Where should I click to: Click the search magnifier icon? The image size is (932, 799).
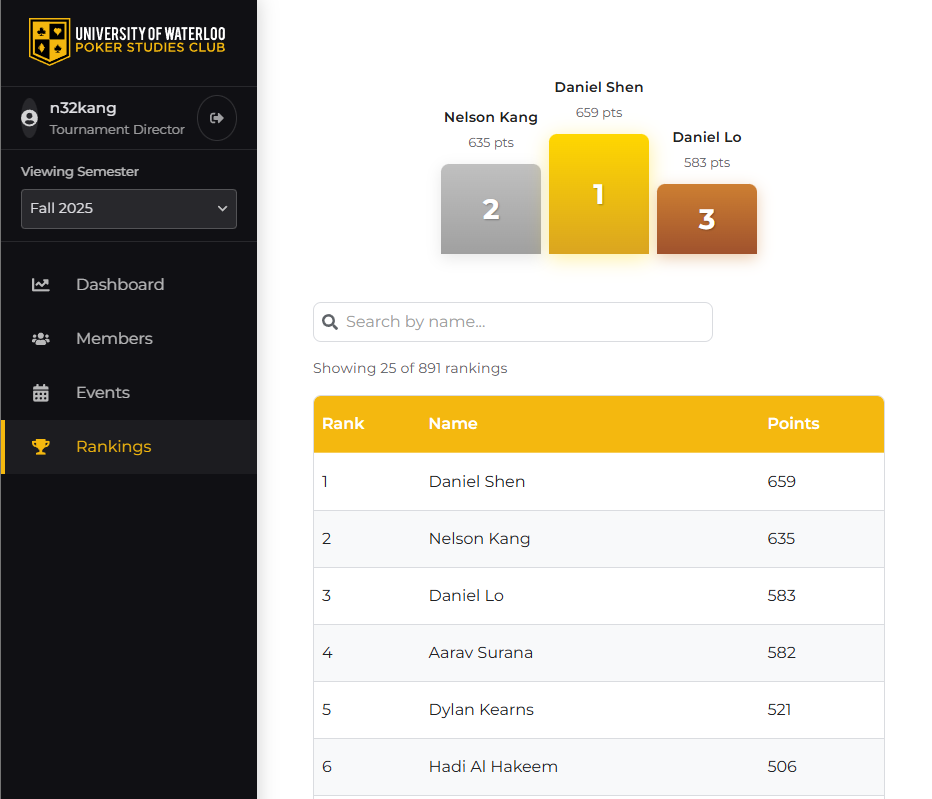point(330,322)
